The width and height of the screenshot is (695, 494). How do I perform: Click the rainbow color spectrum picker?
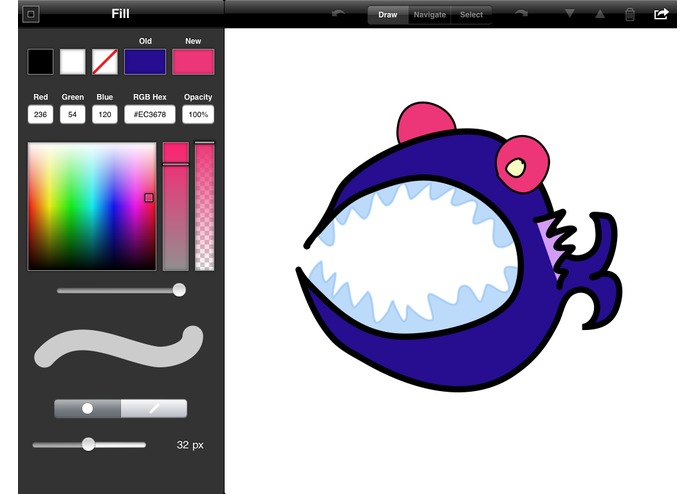click(x=92, y=206)
